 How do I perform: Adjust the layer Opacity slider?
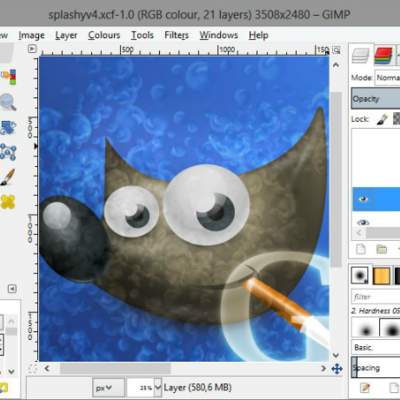376,99
